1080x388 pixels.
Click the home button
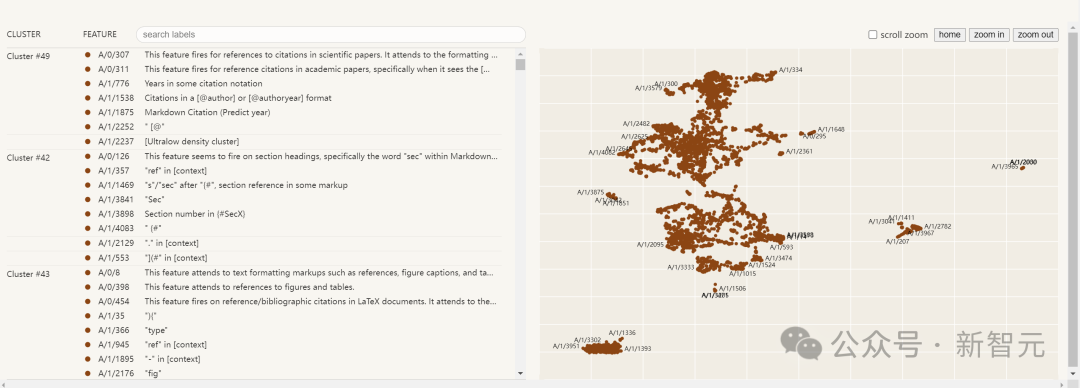pyautogui.click(x=949, y=34)
